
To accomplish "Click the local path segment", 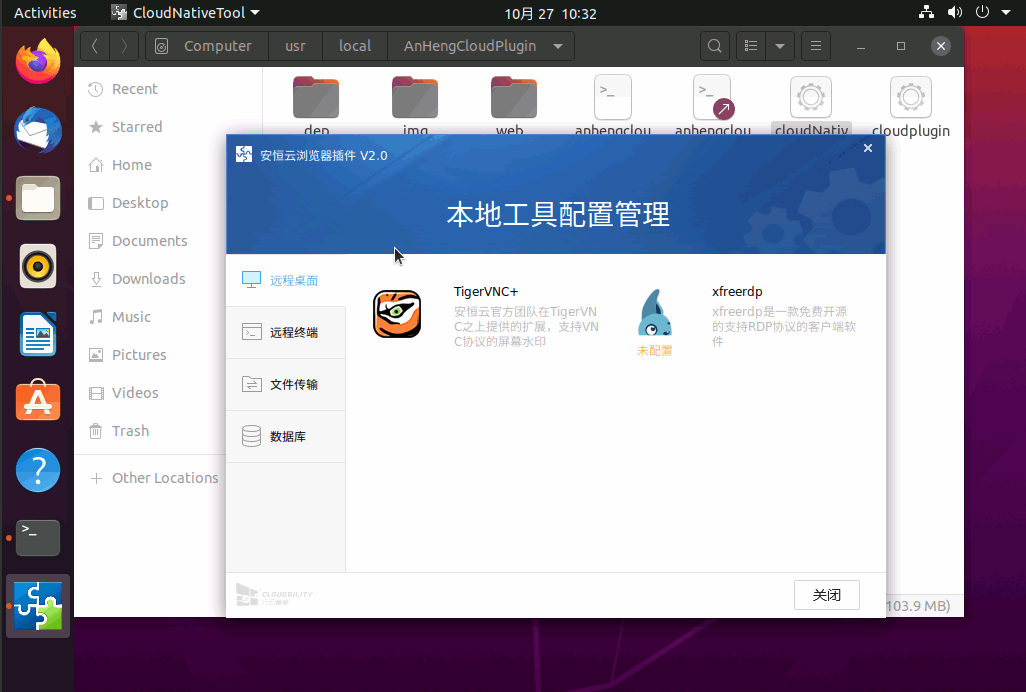I will click(x=355, y=46).
